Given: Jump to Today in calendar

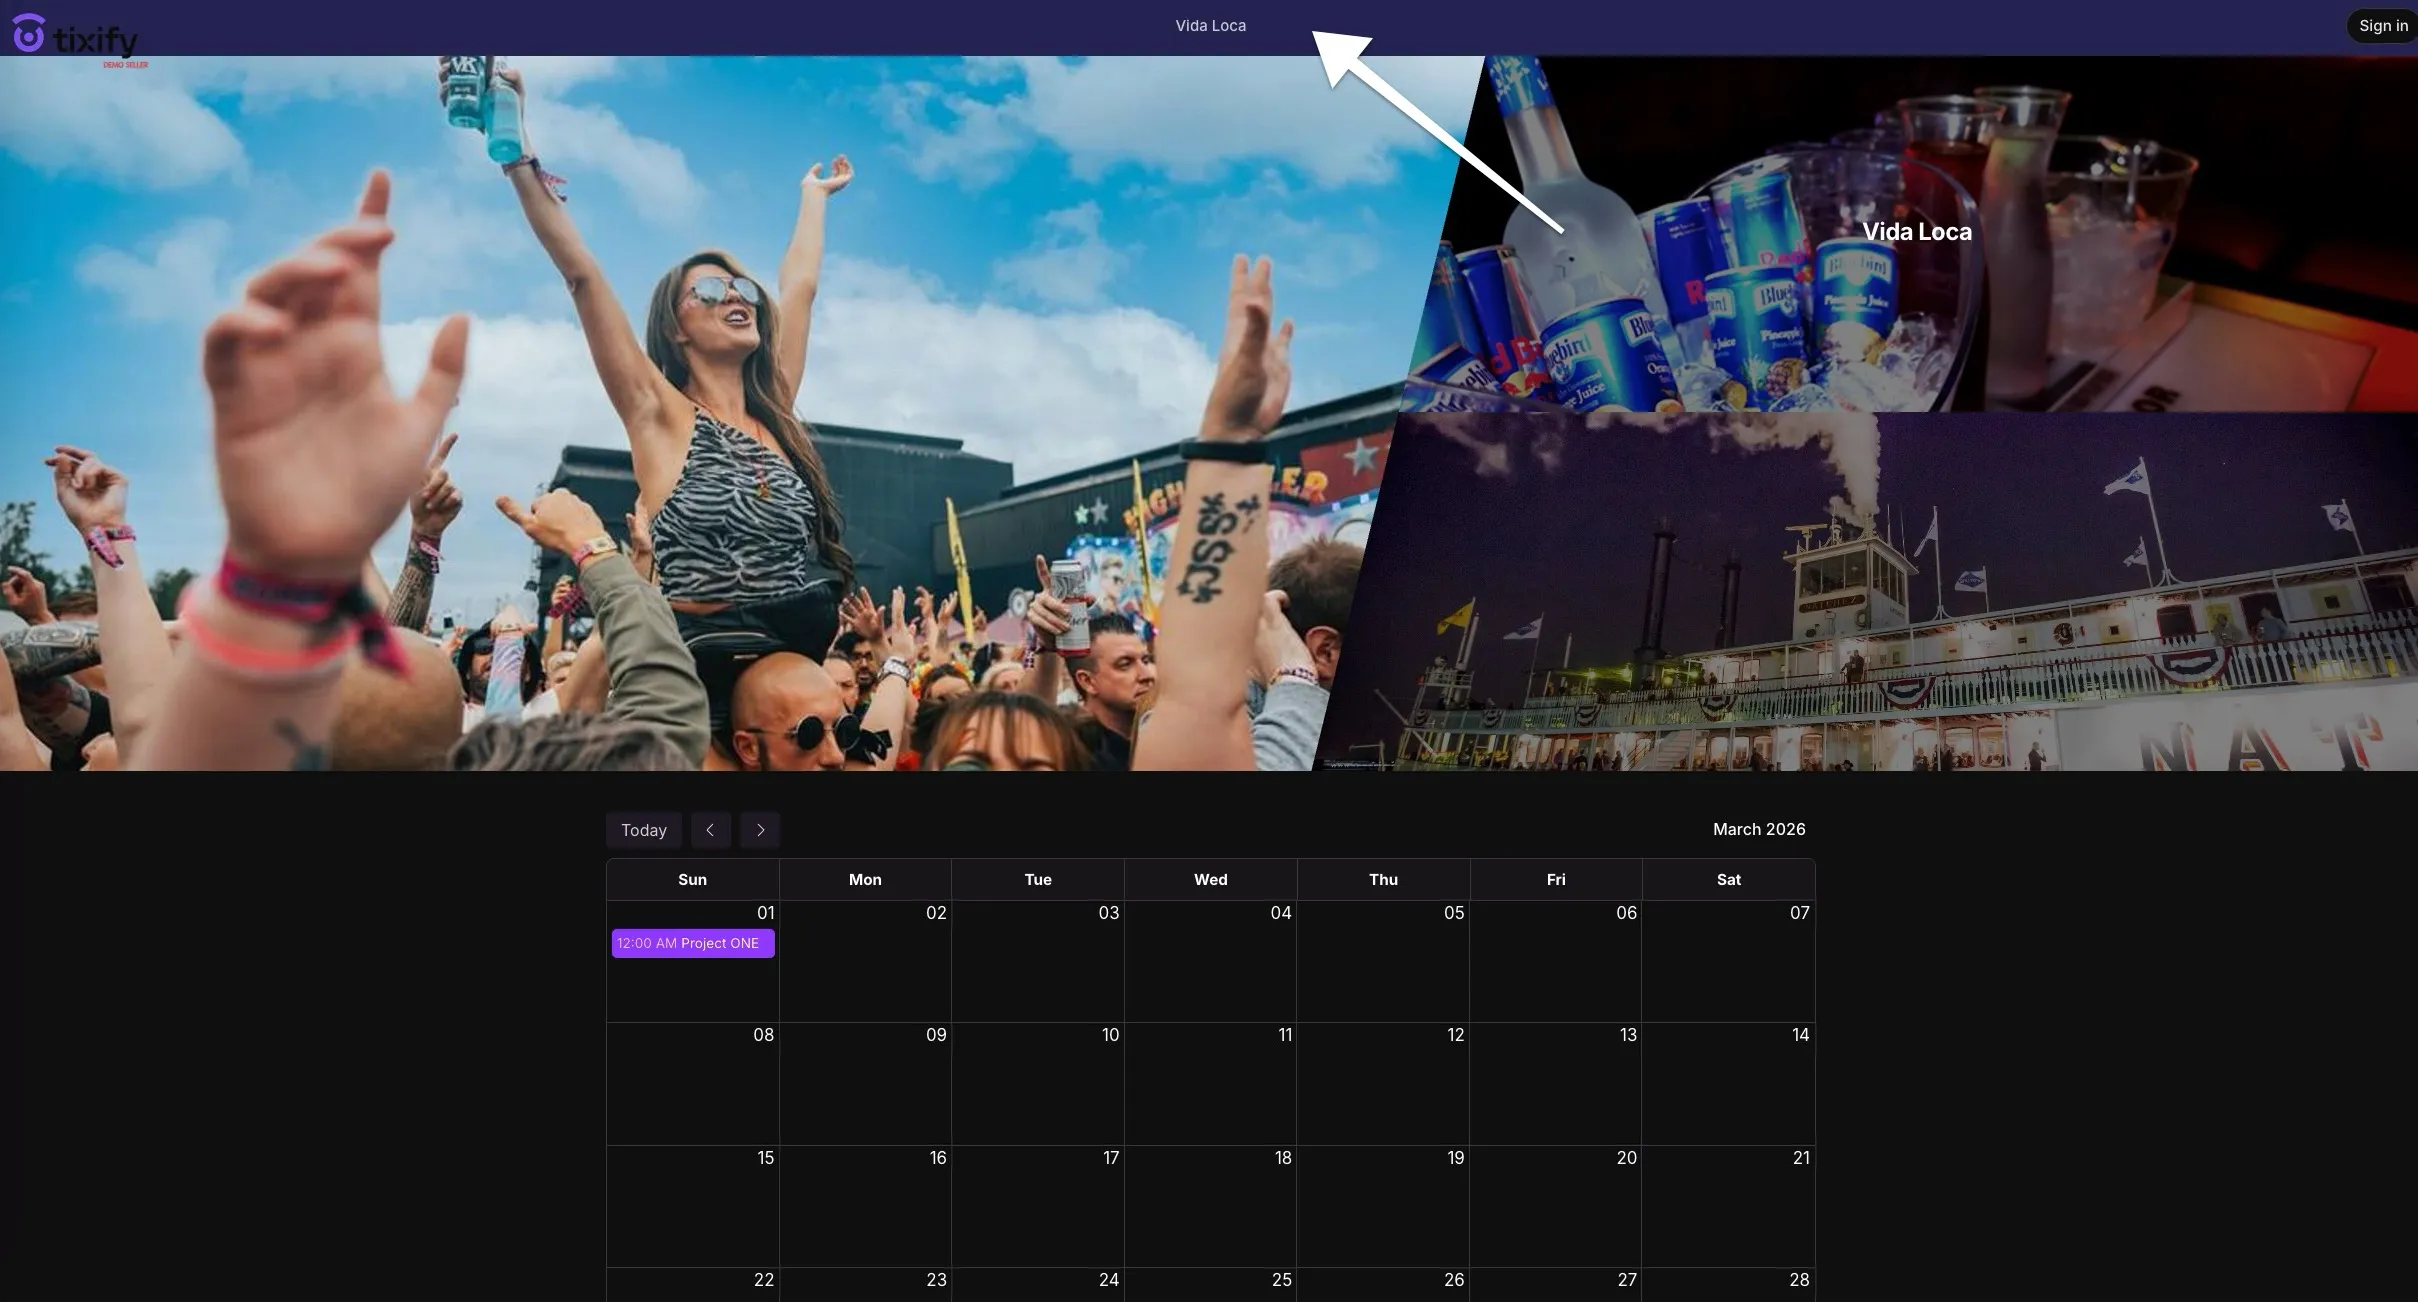Looking at the screenshot, I should click(x=644, y=830).
